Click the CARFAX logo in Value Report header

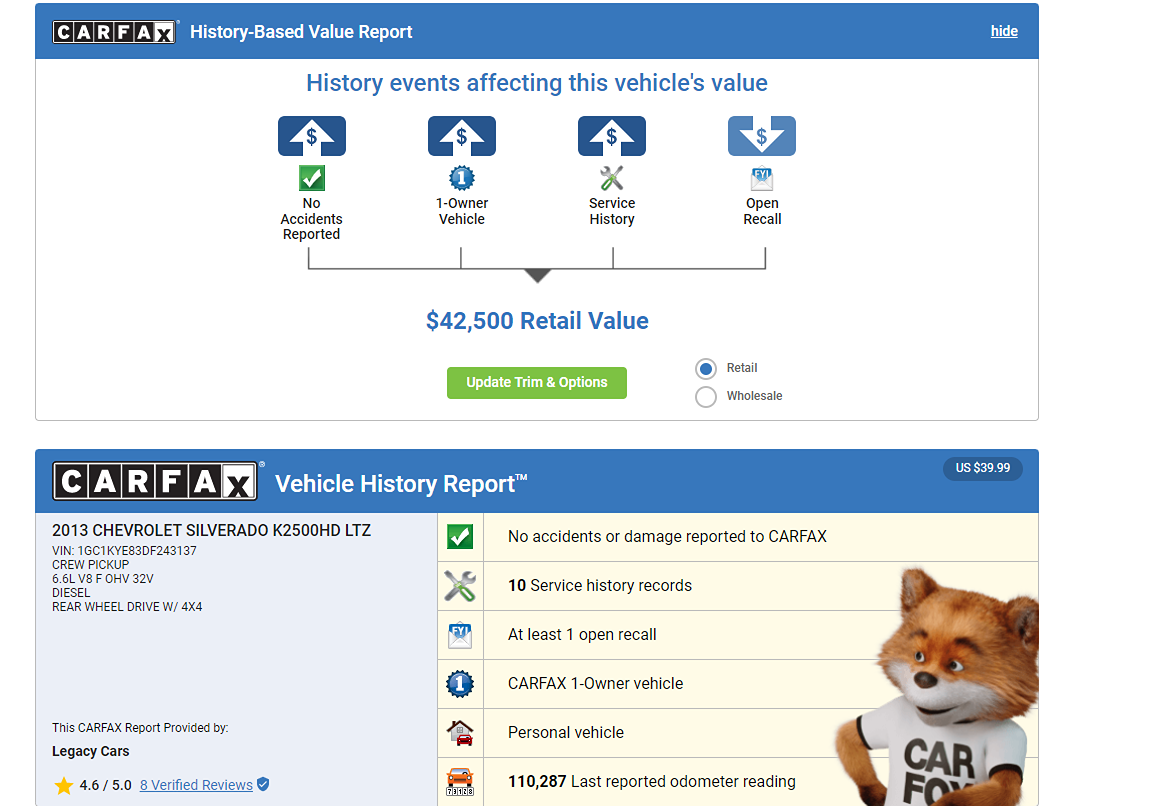pos(115,32)
